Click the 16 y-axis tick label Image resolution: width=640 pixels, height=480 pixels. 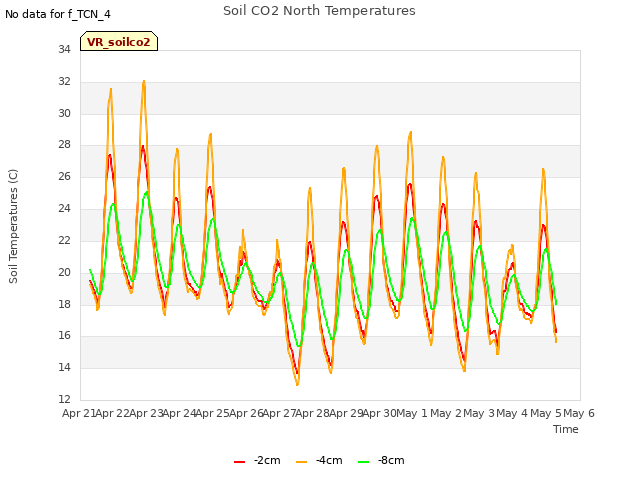tap(64, 336)
